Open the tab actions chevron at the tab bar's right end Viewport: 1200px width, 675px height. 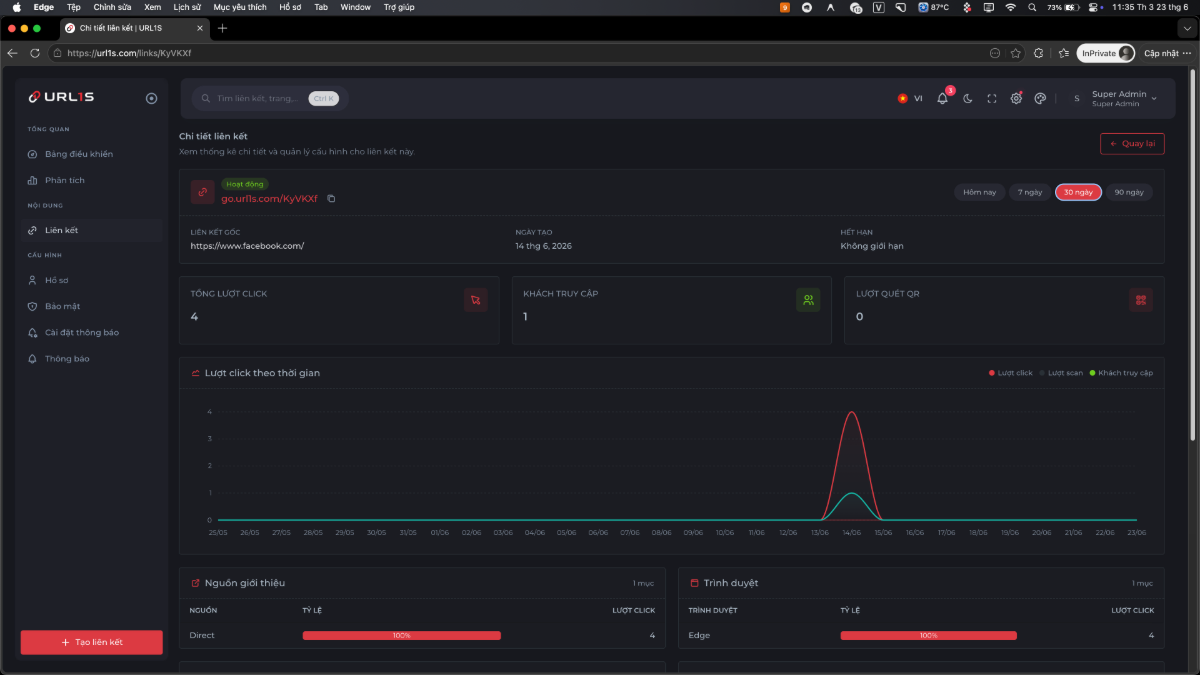[1187, 28]
